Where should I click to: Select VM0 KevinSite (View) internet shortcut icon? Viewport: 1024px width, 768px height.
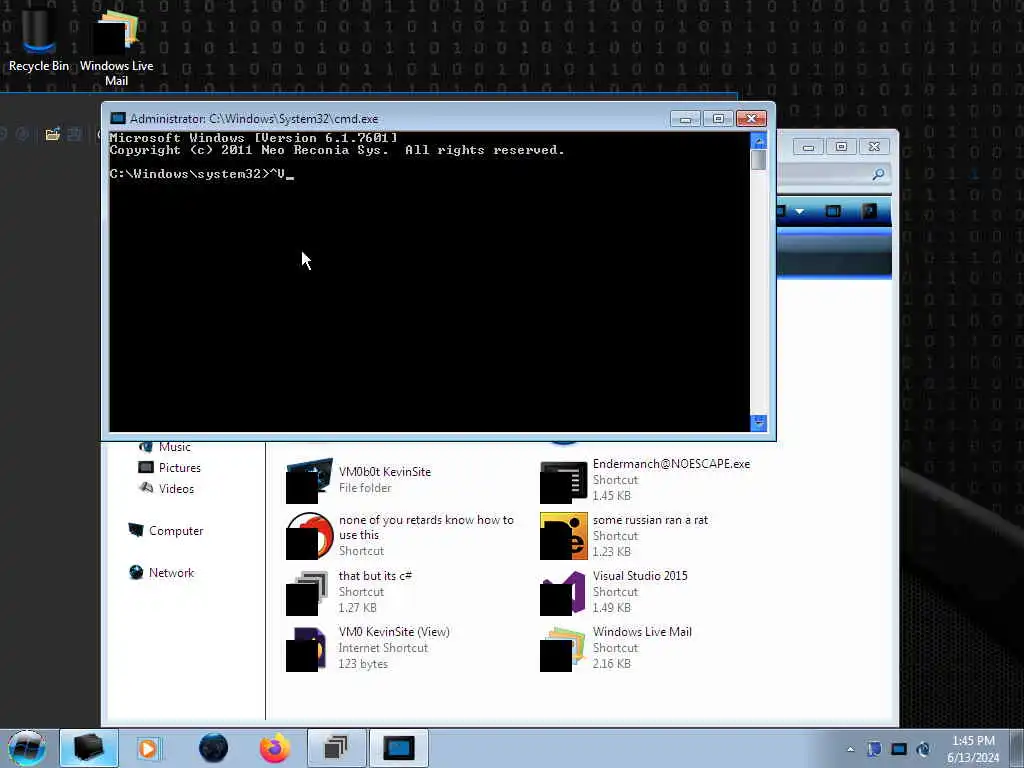point(306,648)
